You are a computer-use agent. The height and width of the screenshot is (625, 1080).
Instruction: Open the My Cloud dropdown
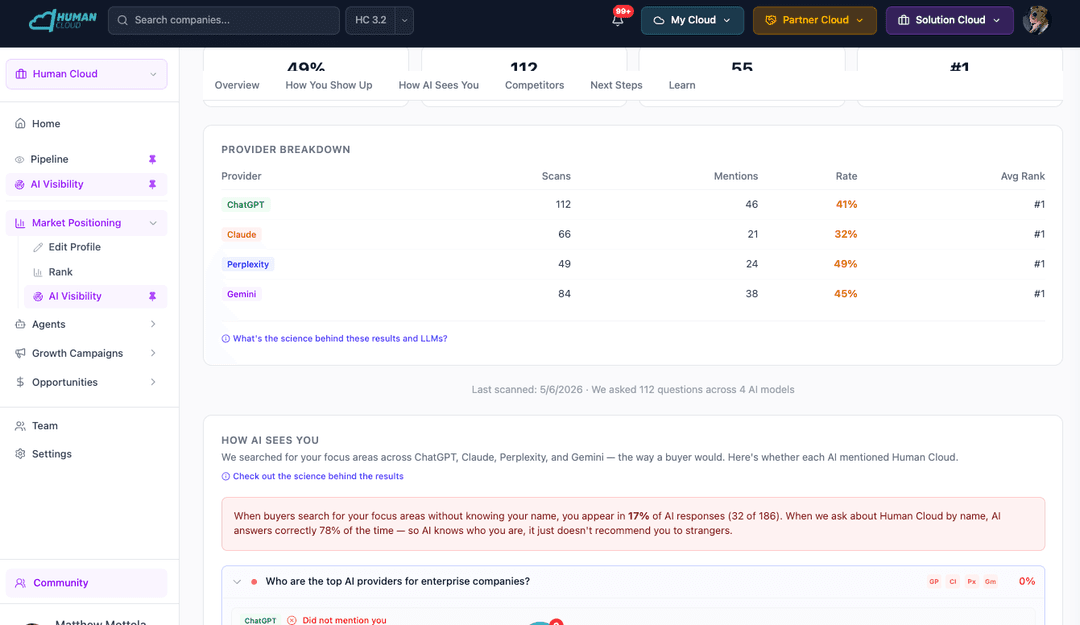pyautogui.click(x=692, y=20)
